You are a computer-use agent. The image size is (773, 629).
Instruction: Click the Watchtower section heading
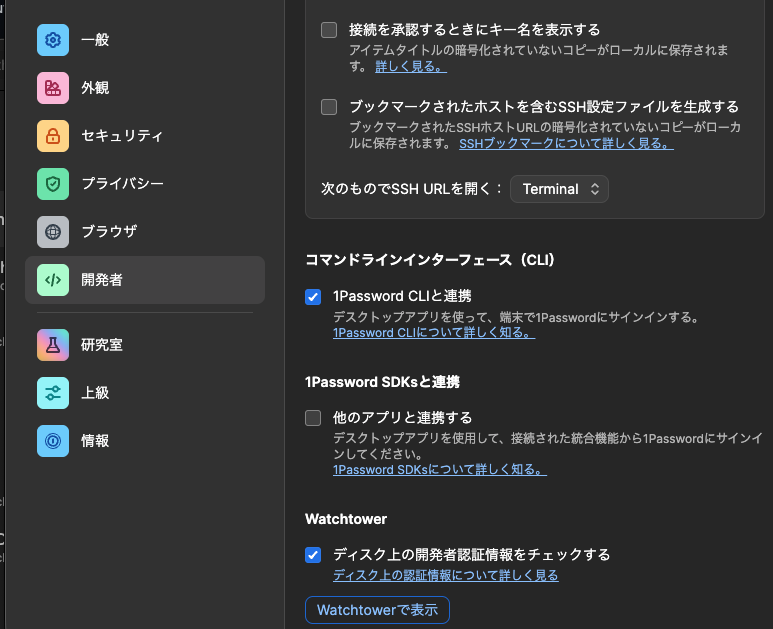[x=346, y=519]
